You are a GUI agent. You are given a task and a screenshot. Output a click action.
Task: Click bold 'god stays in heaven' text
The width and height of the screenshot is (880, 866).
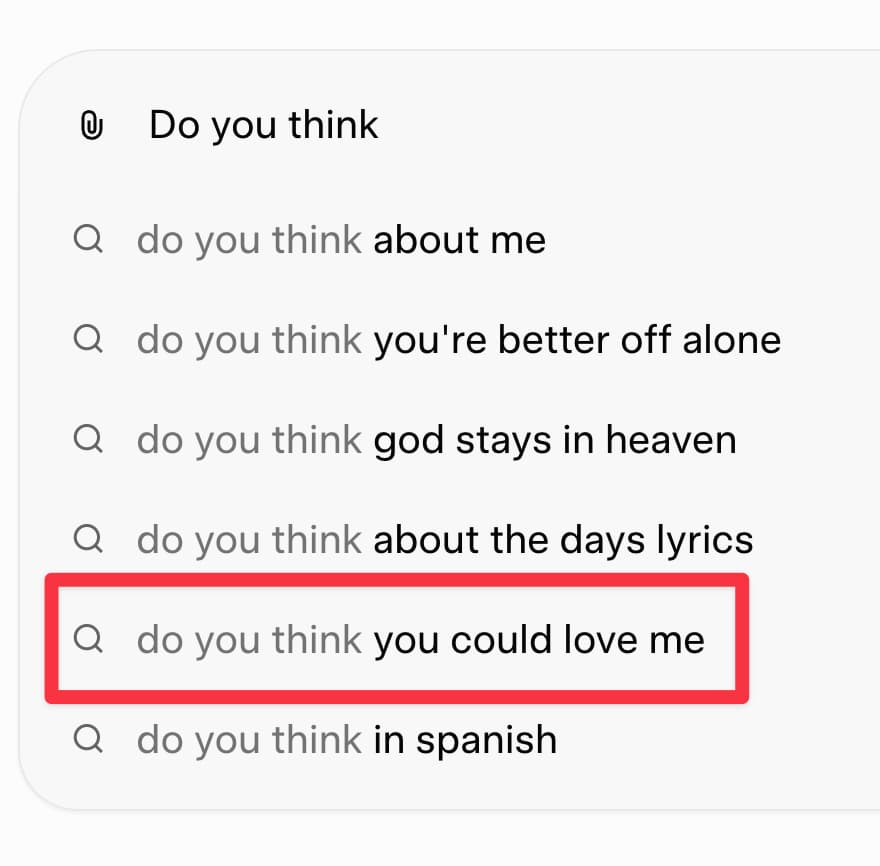(555, 440)
